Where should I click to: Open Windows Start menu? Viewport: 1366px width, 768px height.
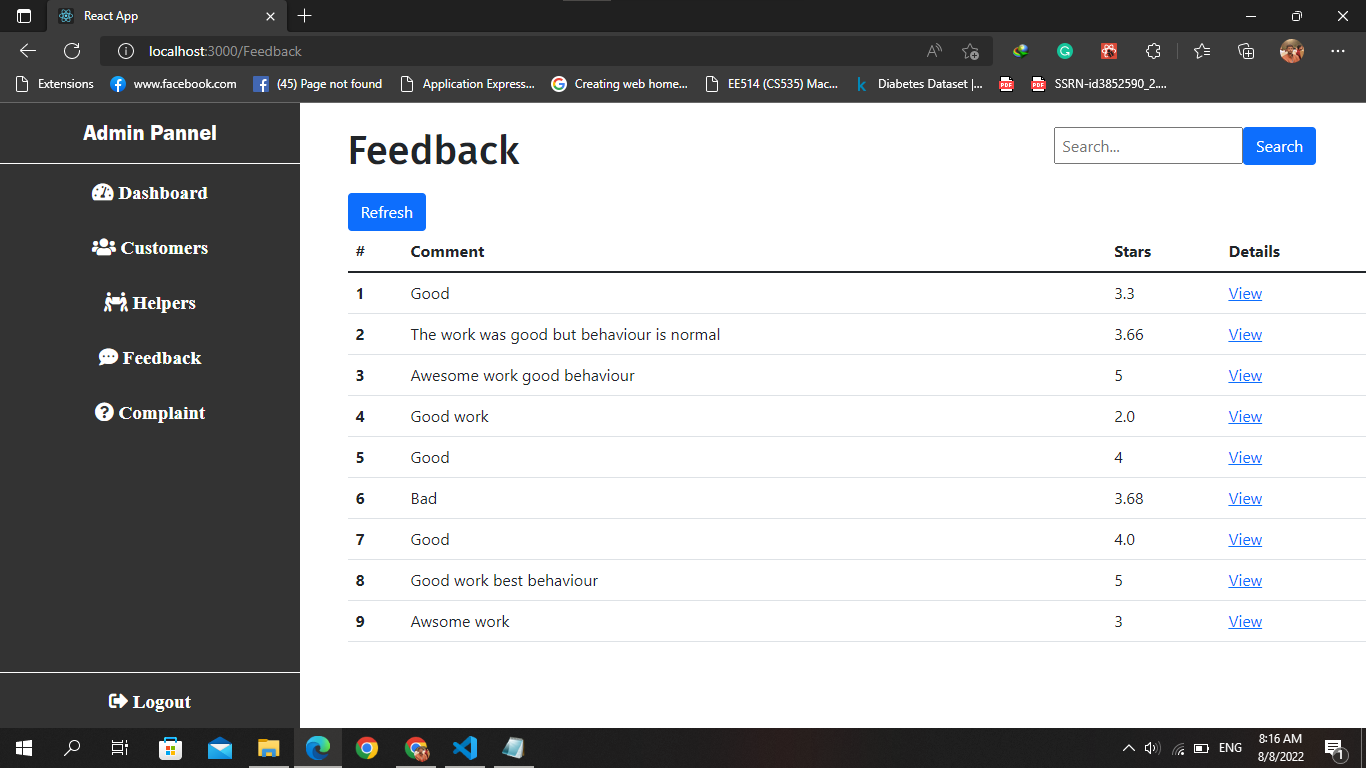pyautogui.click(x=24, y=748)
